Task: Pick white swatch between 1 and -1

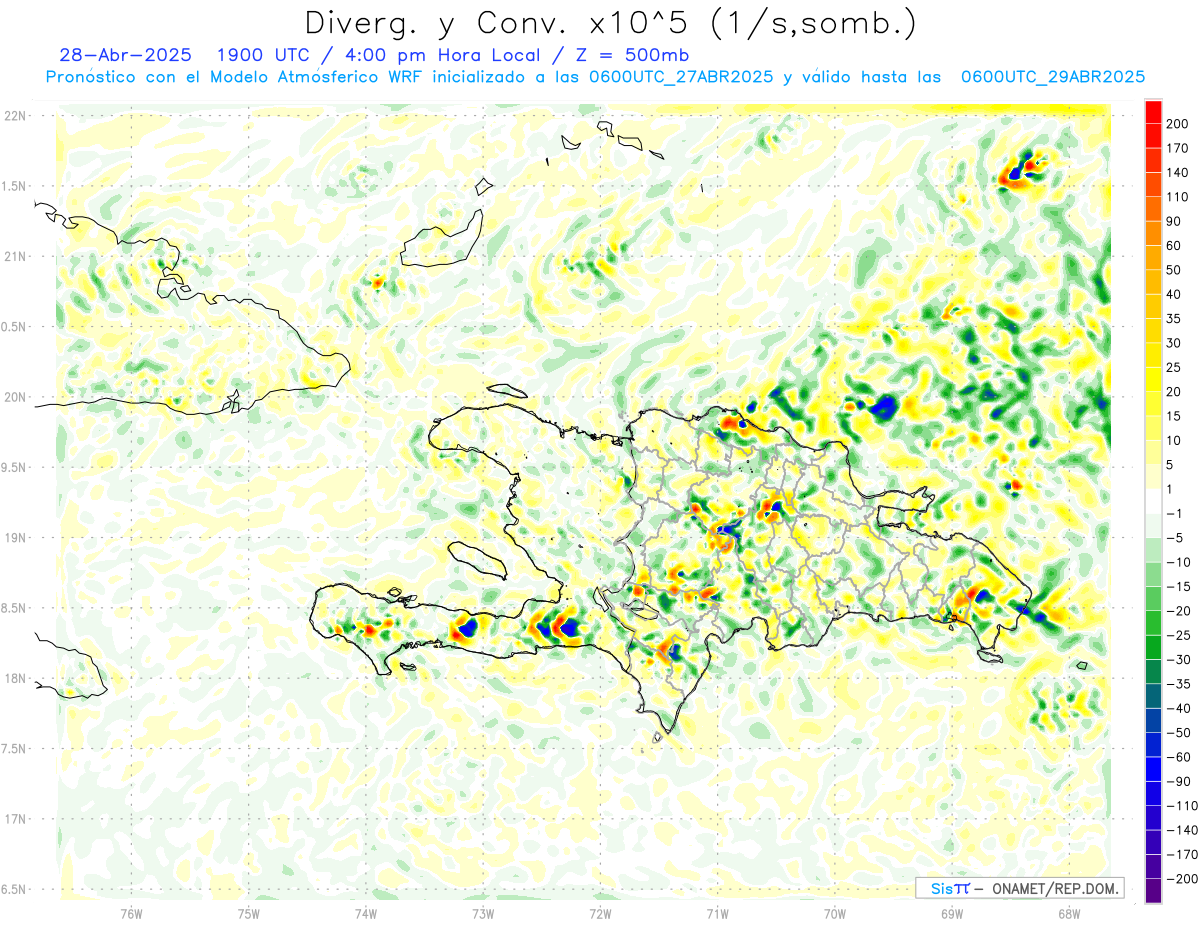Action: tap(1154, 501)
